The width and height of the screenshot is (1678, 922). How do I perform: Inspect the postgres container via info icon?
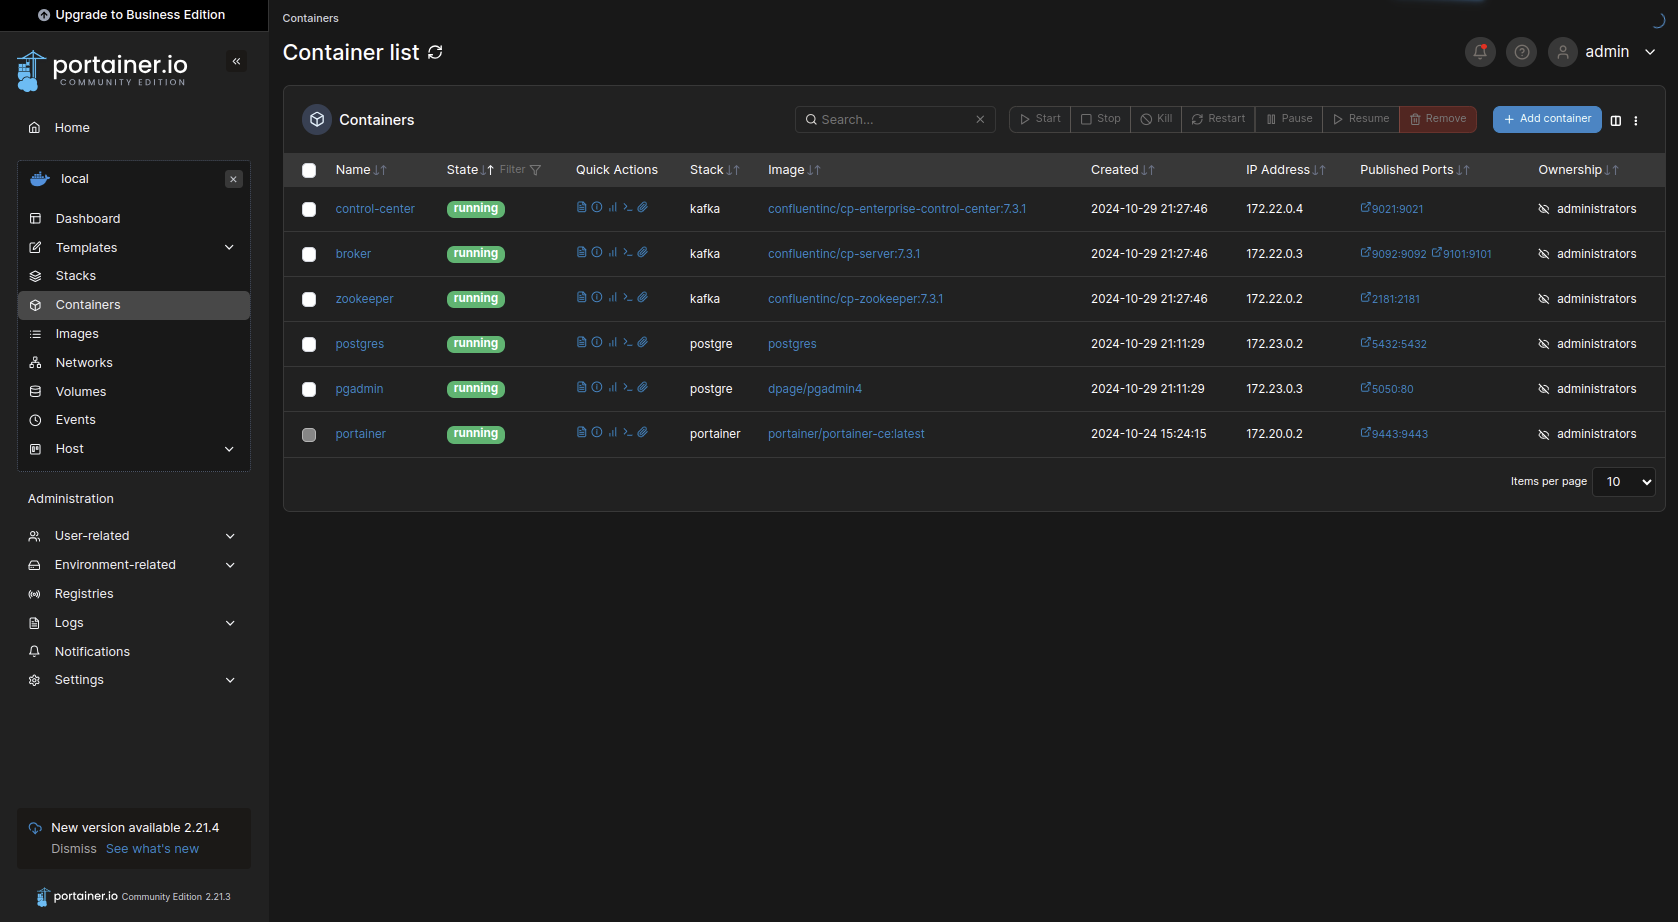pos(597,343)
